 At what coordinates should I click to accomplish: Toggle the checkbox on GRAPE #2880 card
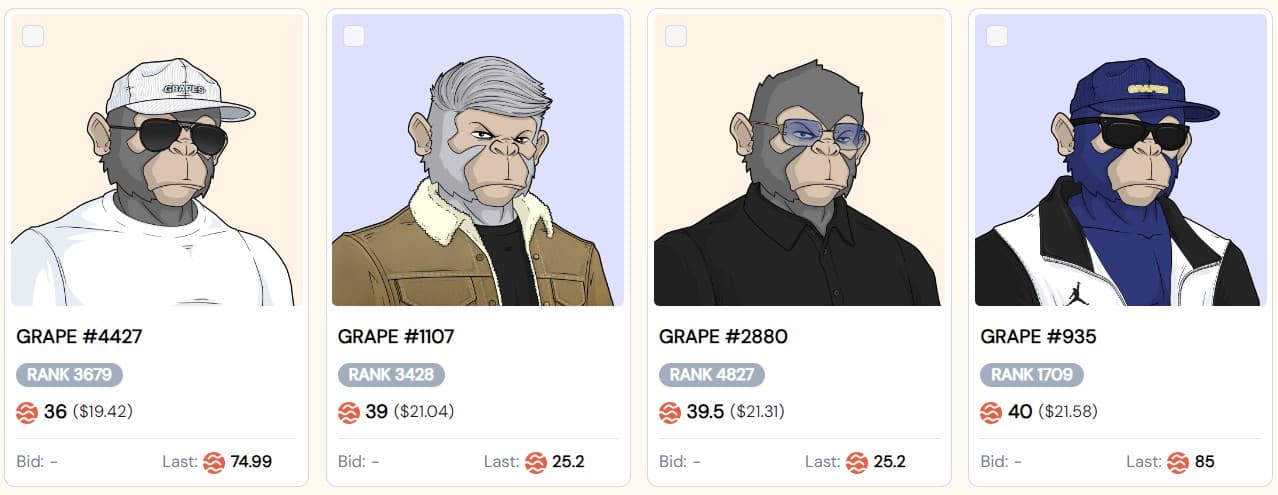676,36
